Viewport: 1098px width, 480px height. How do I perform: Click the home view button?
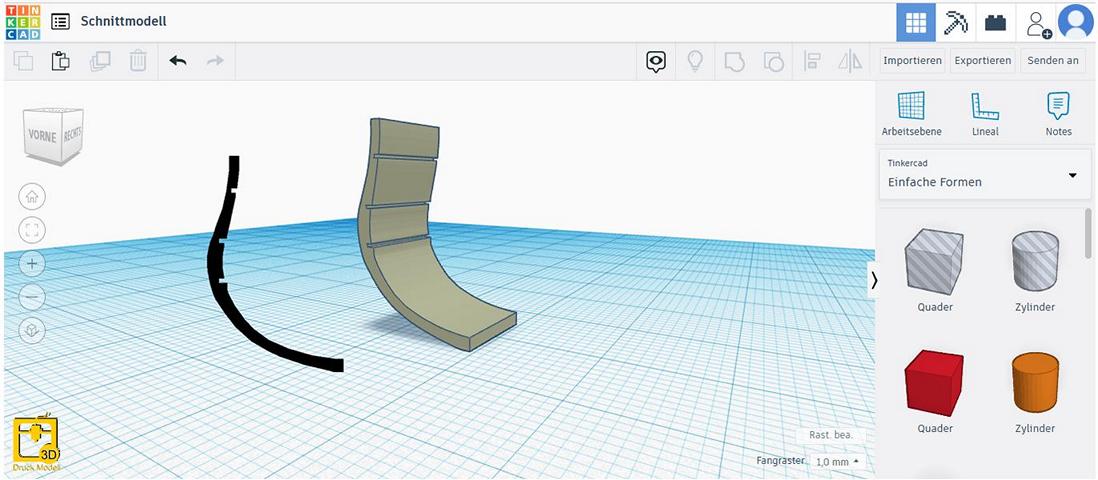tap(32, 197)
